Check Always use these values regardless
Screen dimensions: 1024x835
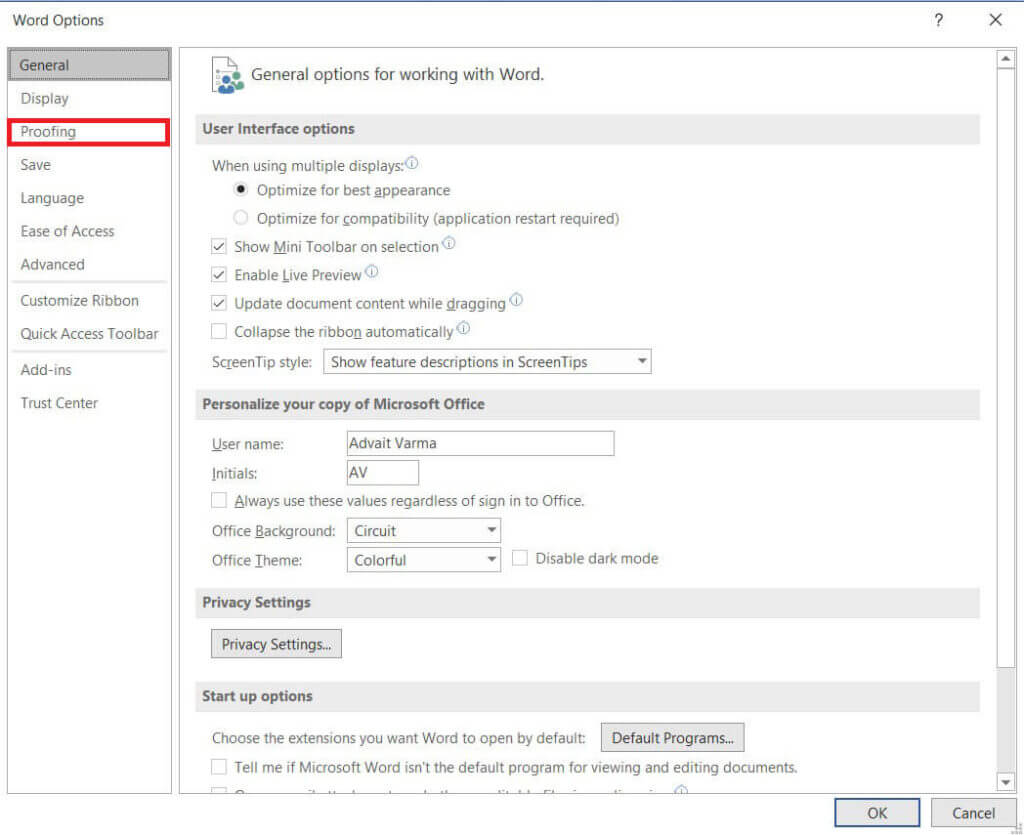click(x=219, y=501)
